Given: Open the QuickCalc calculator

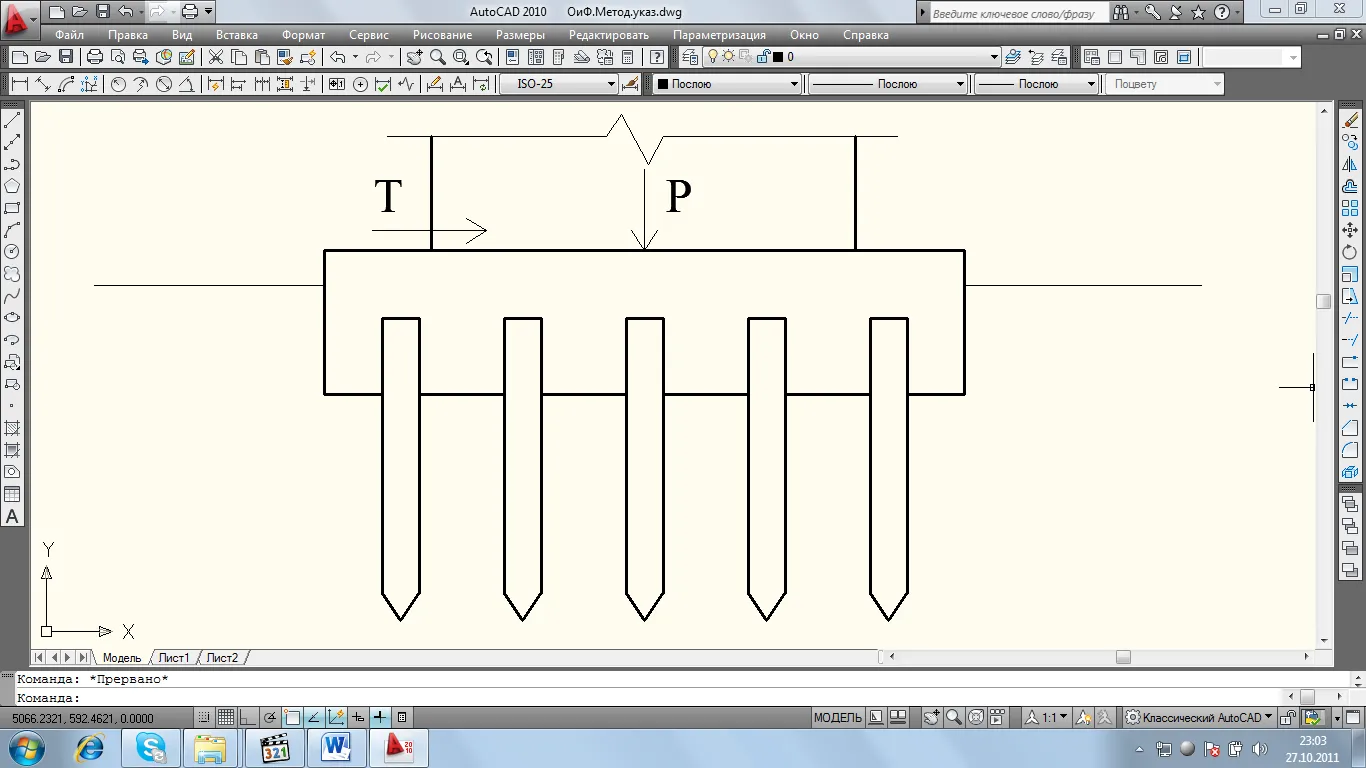Looking at the screenshot, I should [x=627, y=57].
